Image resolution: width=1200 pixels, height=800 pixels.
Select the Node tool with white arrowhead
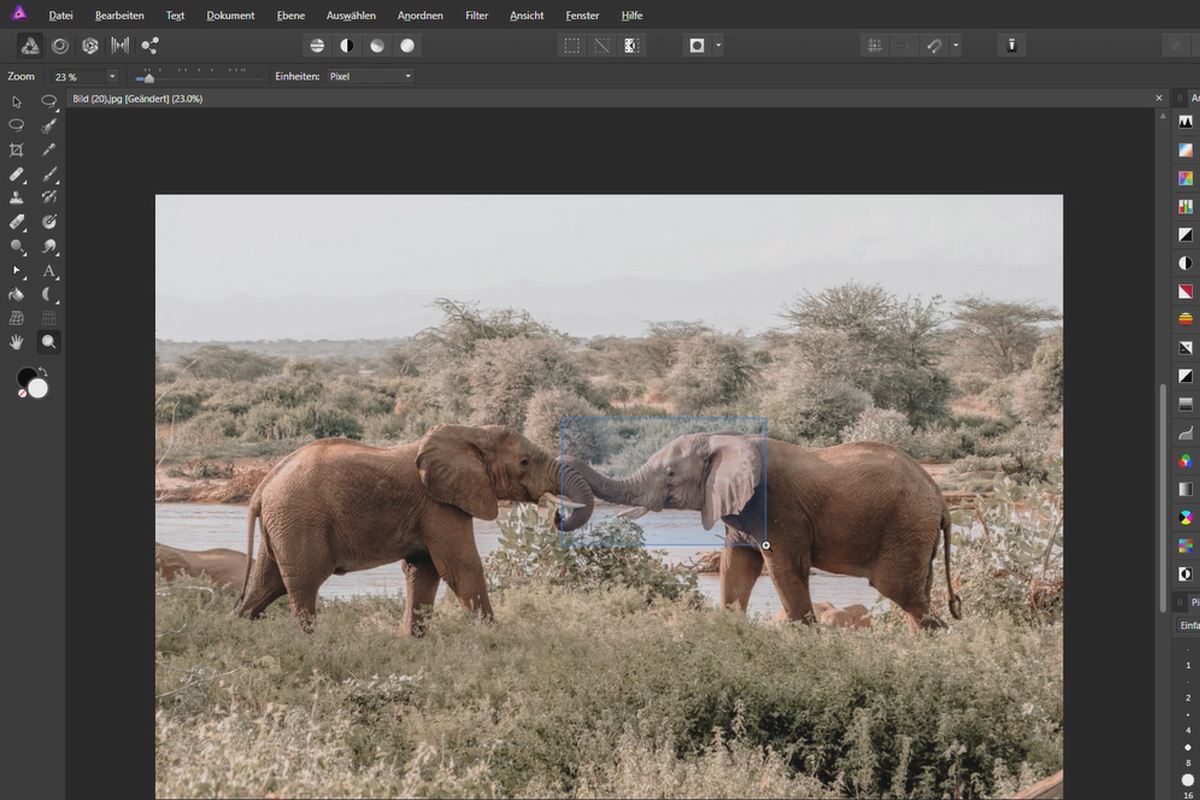pyautogui.click(x=17, y=271)
